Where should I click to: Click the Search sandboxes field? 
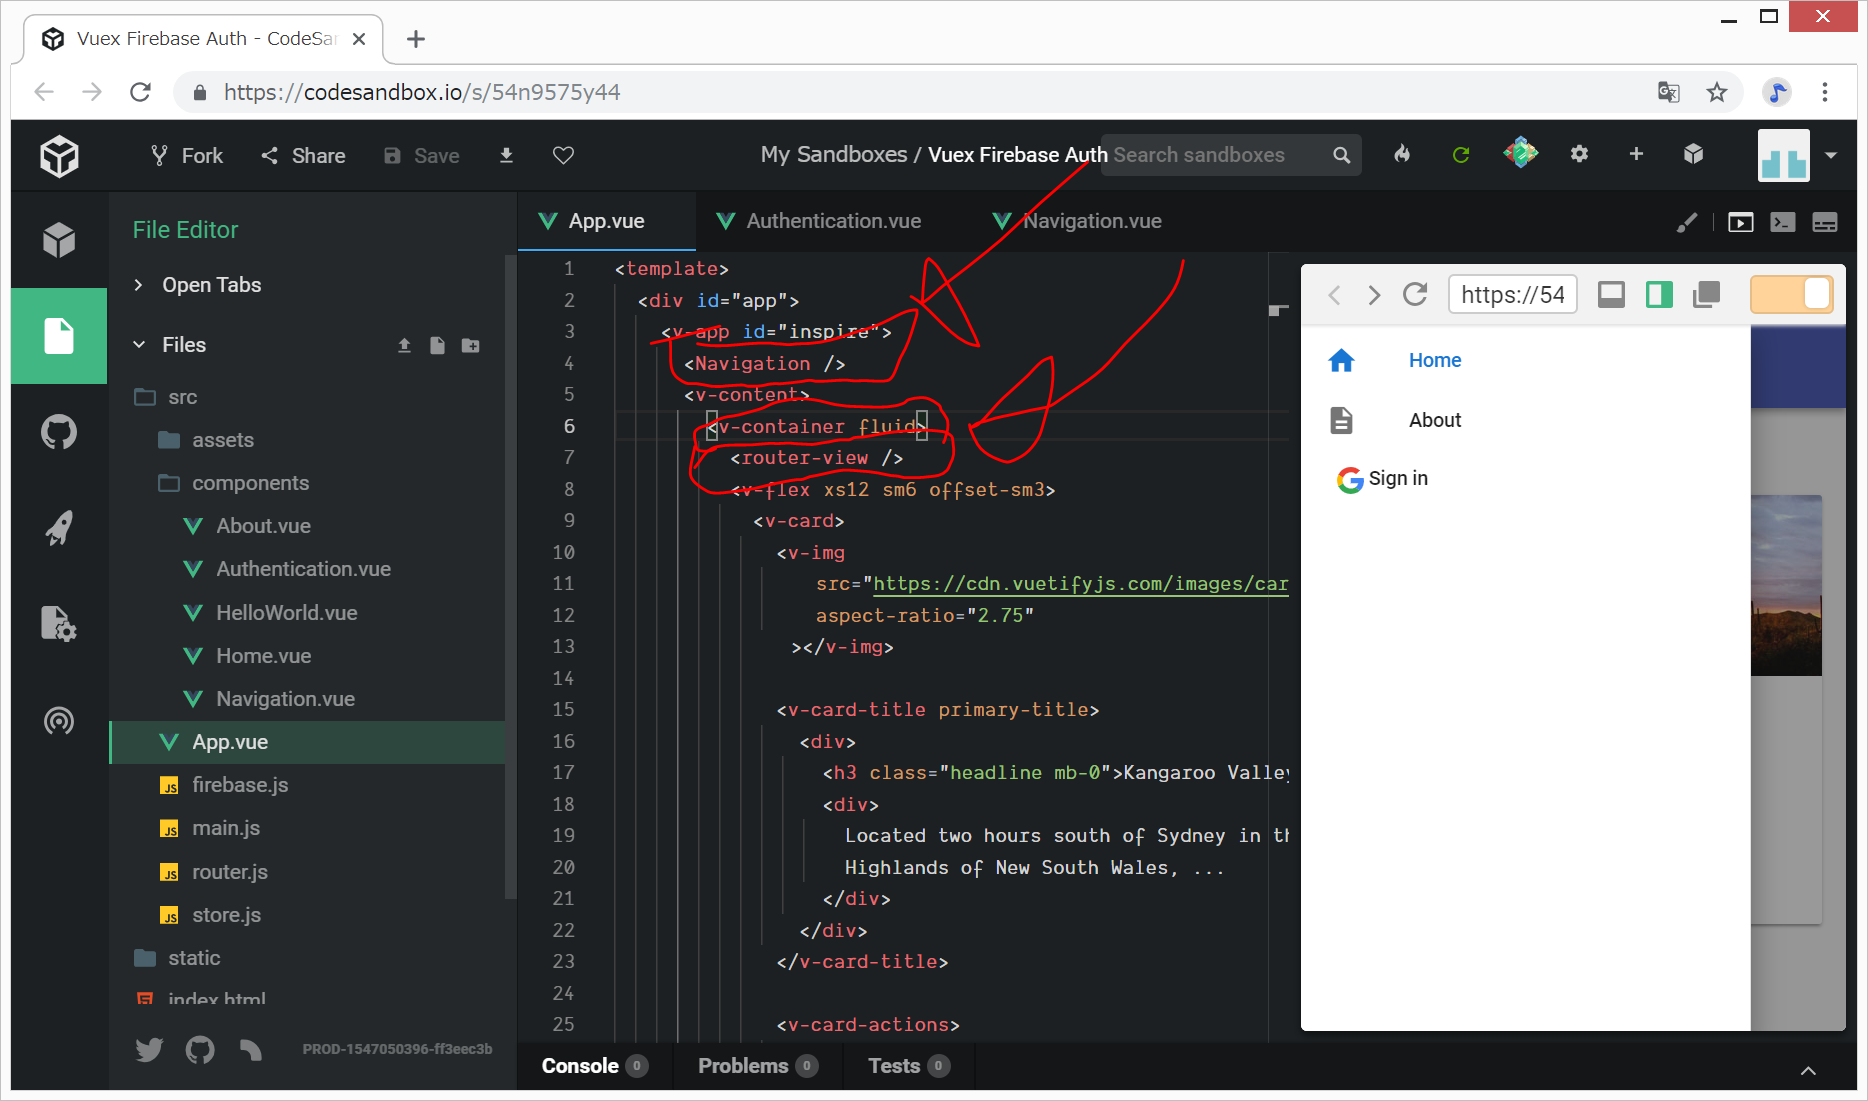[x=1218, y=155]
